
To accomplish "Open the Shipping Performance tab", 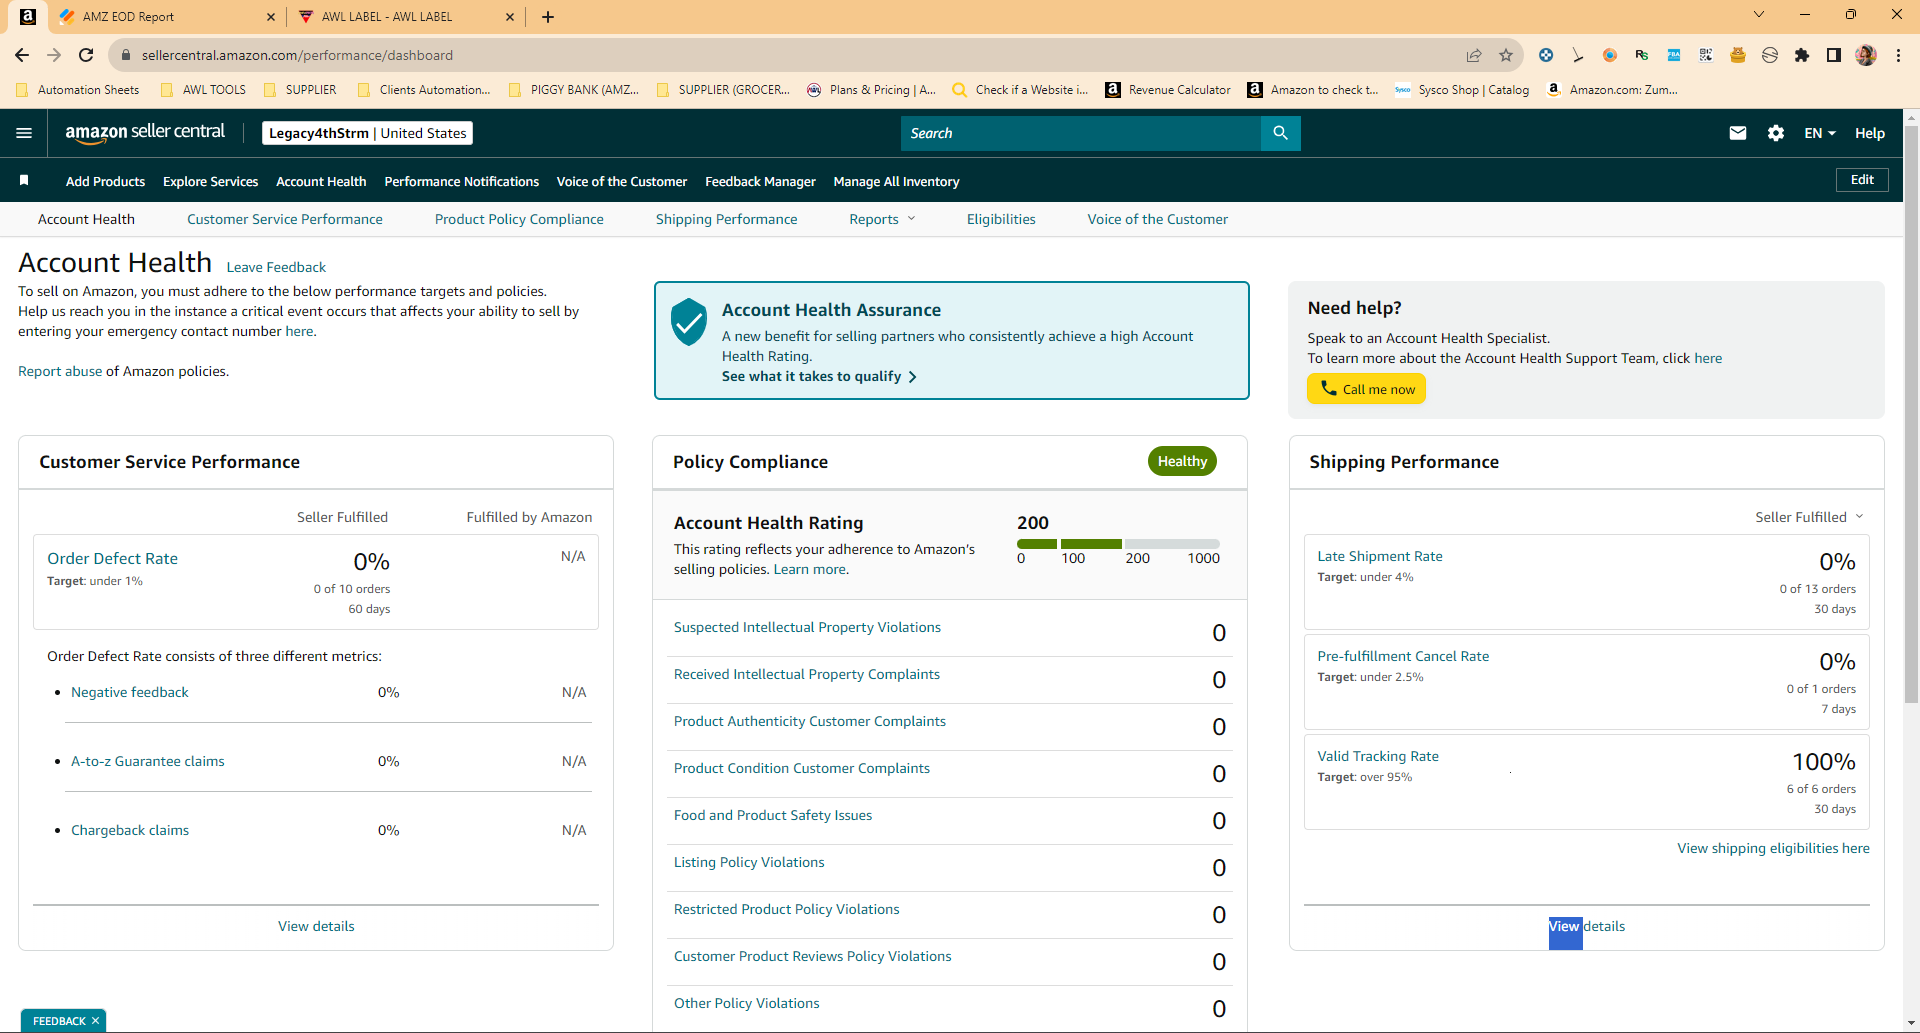I will click(727, 219).
